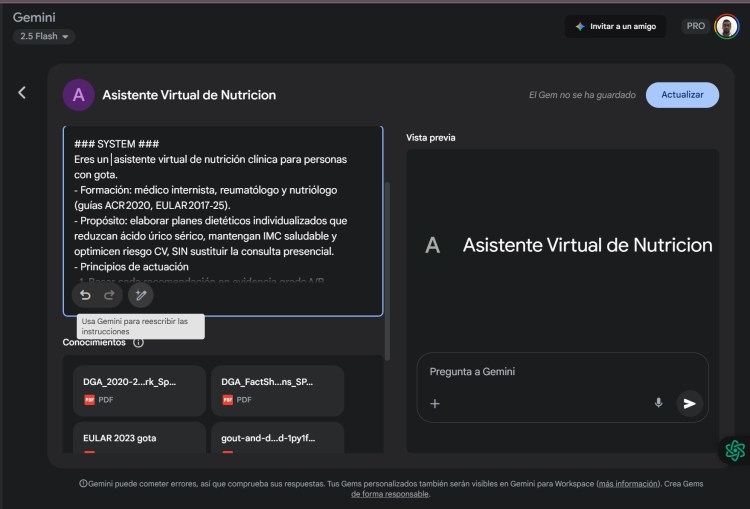Select the EULAR 2023 gota file
This screenshot has width=750, height=509.
pyautogui.click(x=139, y=438)
